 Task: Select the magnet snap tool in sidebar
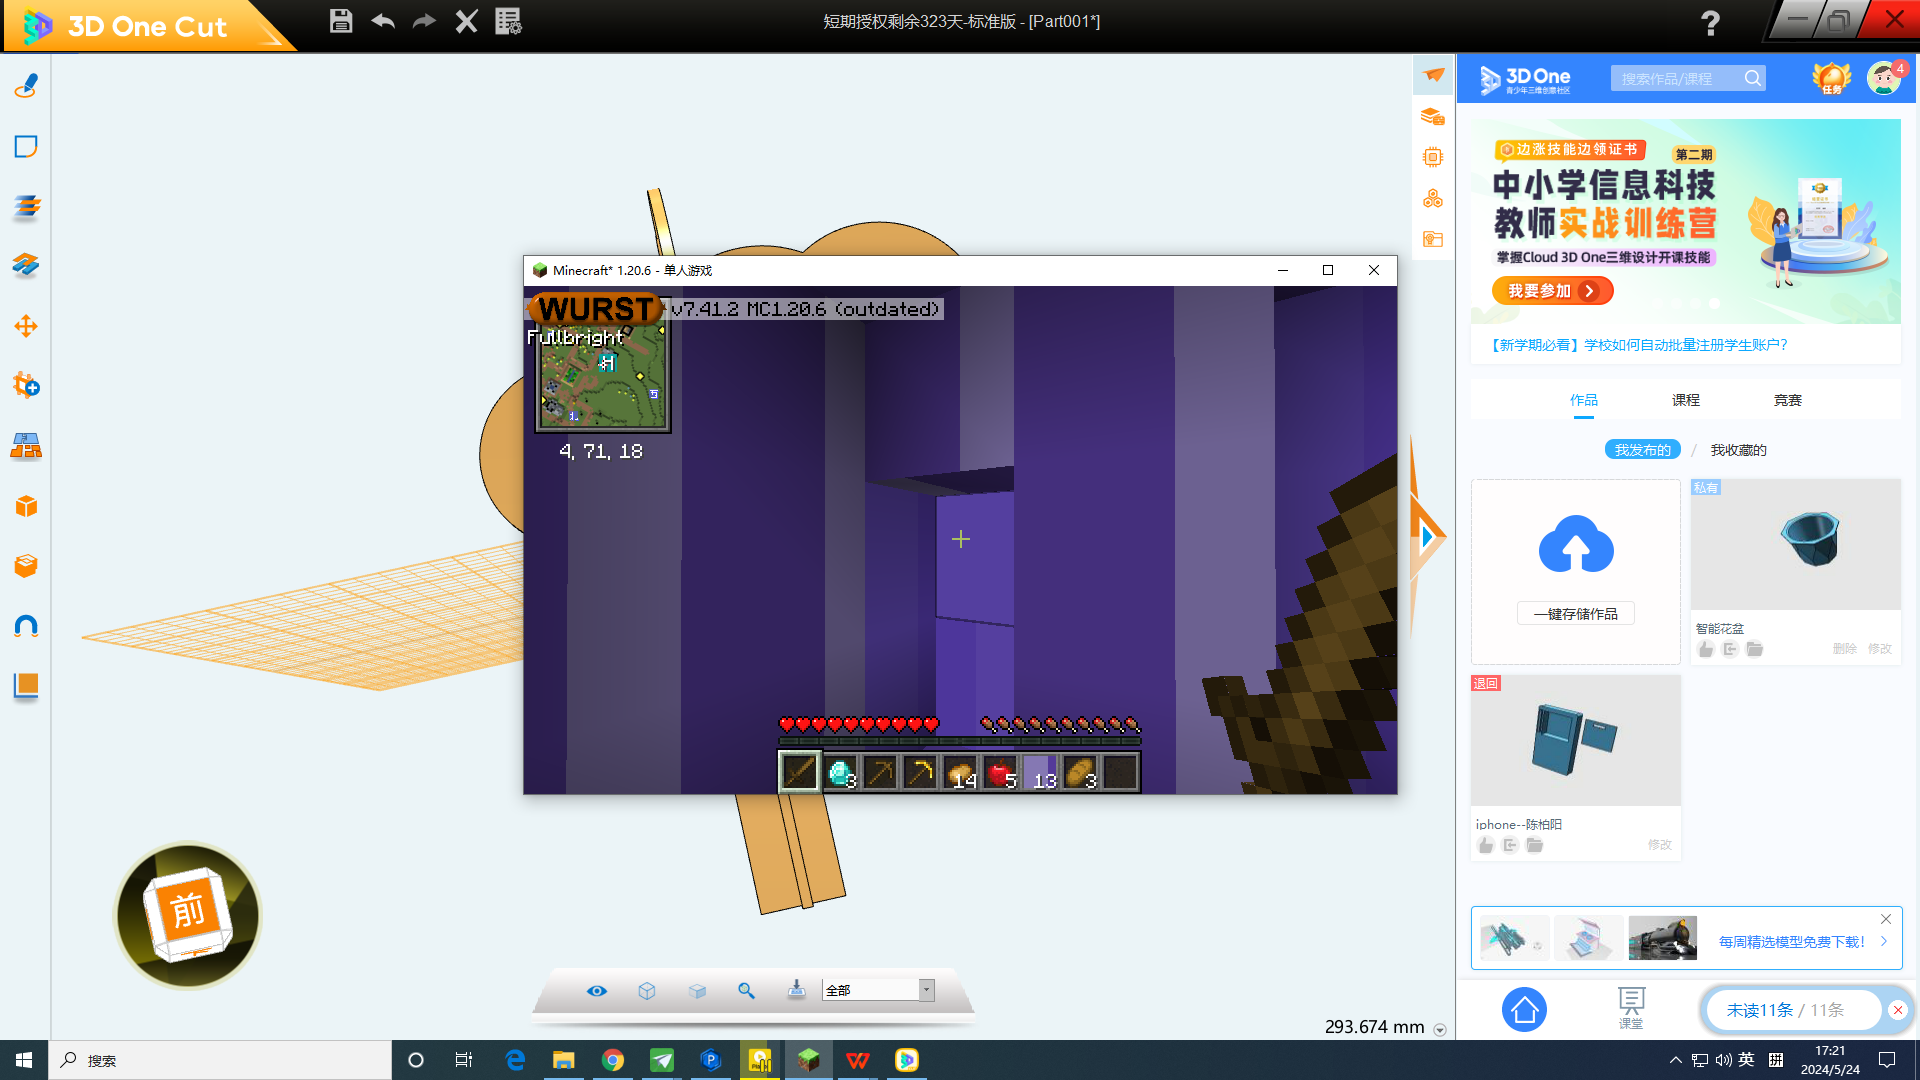coord(26,627)
